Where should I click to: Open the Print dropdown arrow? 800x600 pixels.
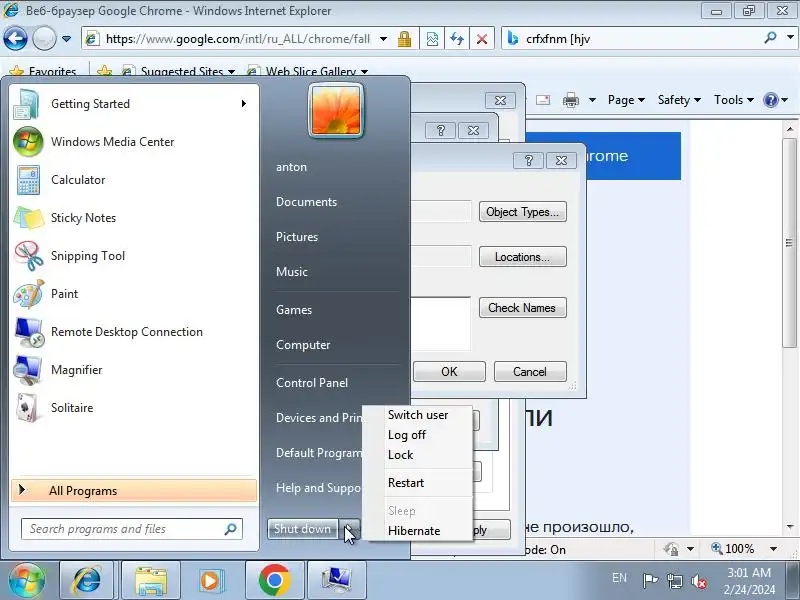click(592, 100)
